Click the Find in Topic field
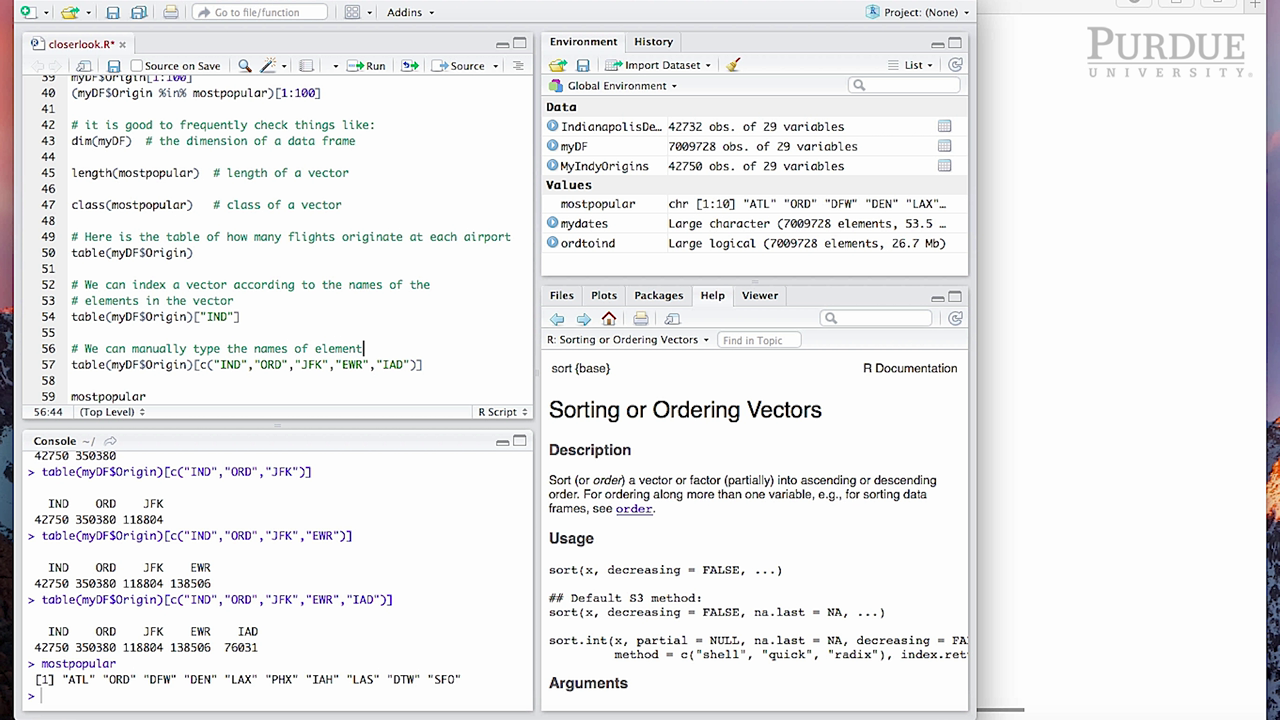The width and height of the screenshot is (1280, 720). tap(759, 340)
